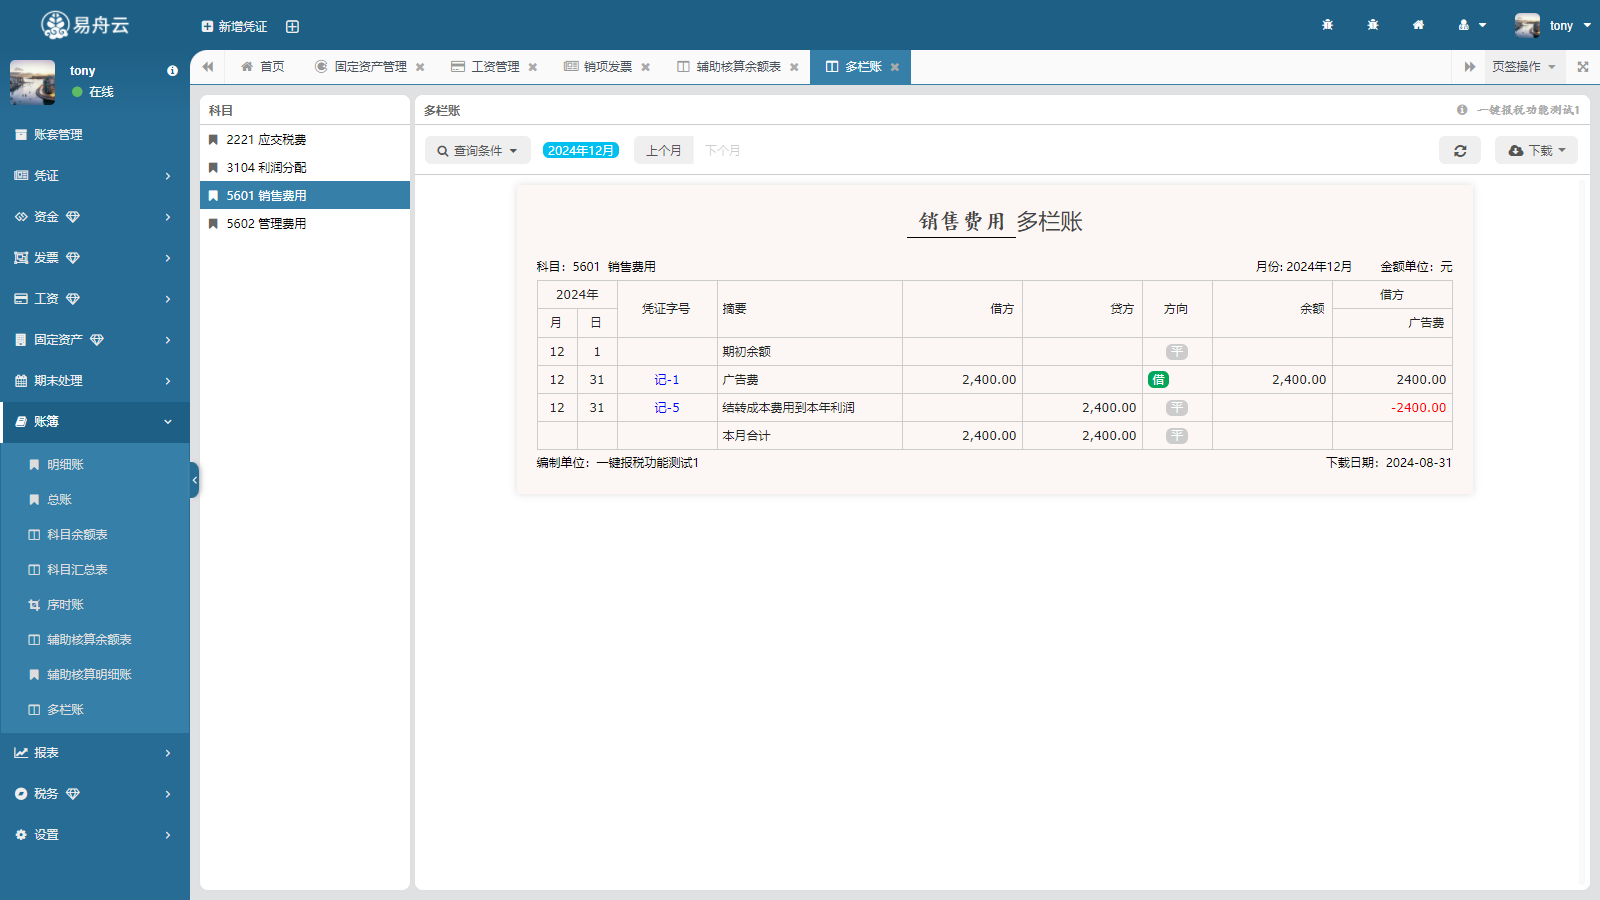Screen dimensions: 1600x900
Task: Expand the 工资 sidebar menu
Action: [95, 298]
